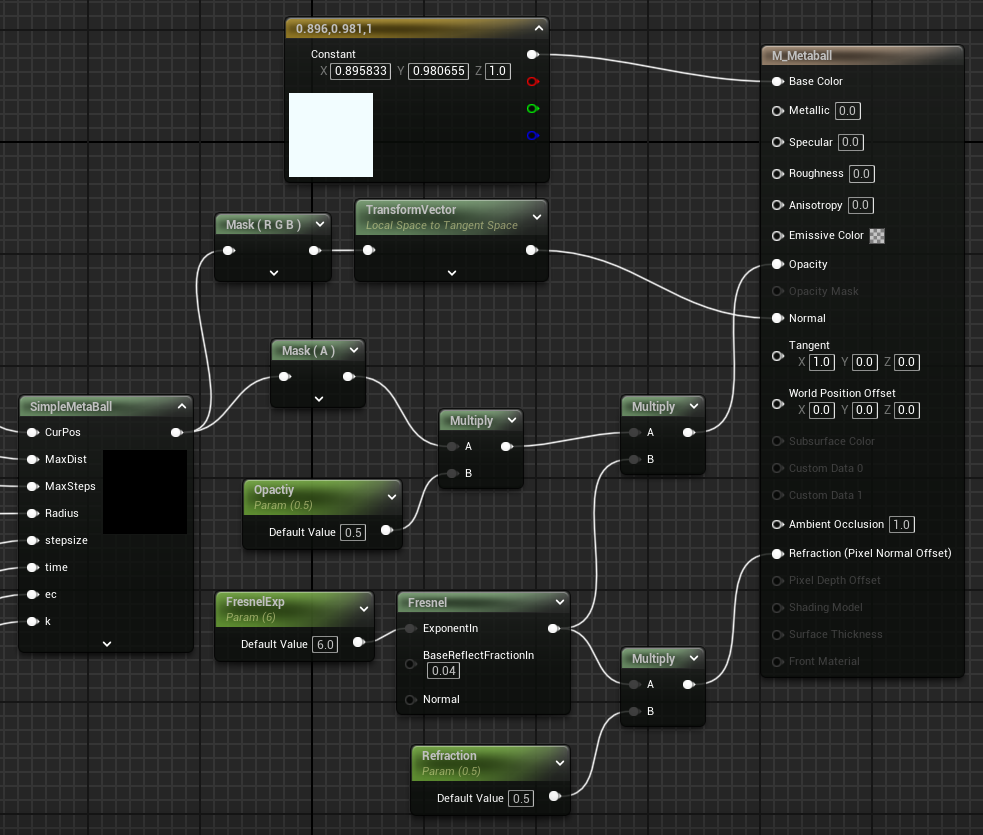This screenshot has width=983, height=835.
Task: Click the Opacity input pin on M_Metaball
Action: click(777, 264)
